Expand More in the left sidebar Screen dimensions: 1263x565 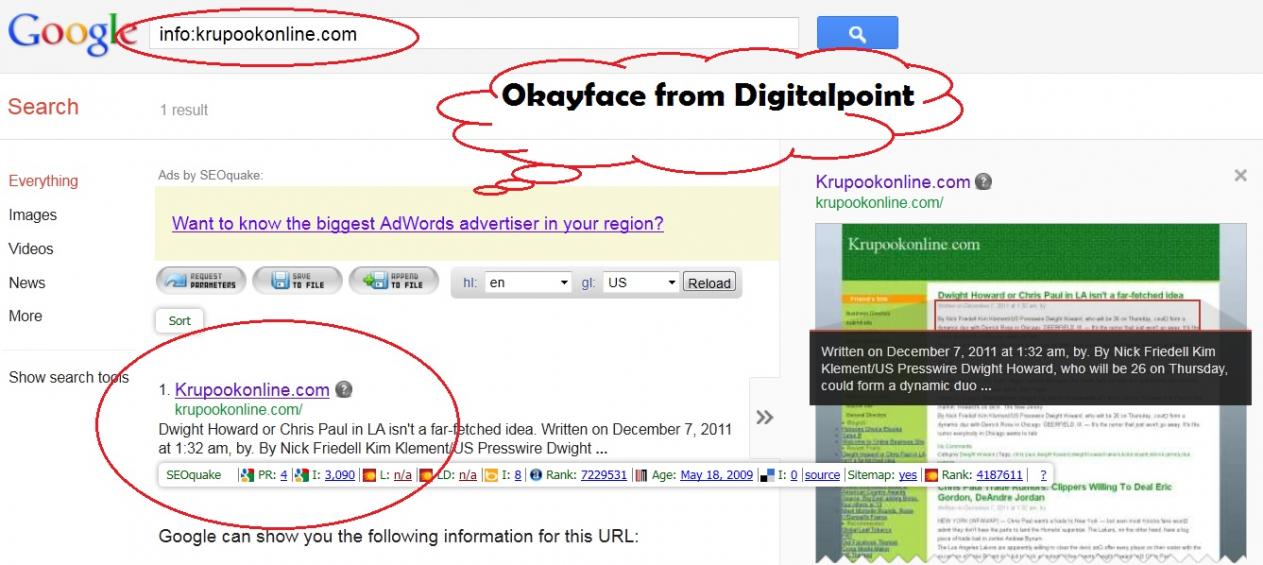pyautogui.click(x=25, y=316)
